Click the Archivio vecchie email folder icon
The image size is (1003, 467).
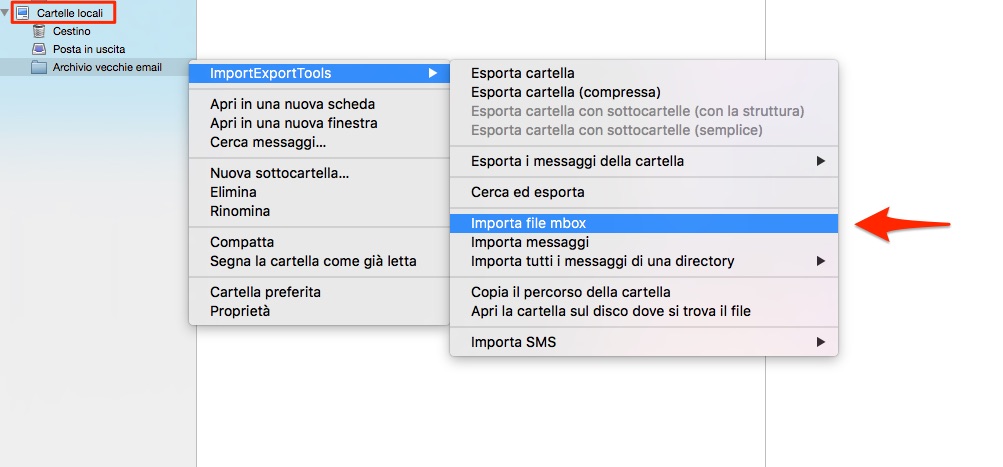[x=39, y=67]
